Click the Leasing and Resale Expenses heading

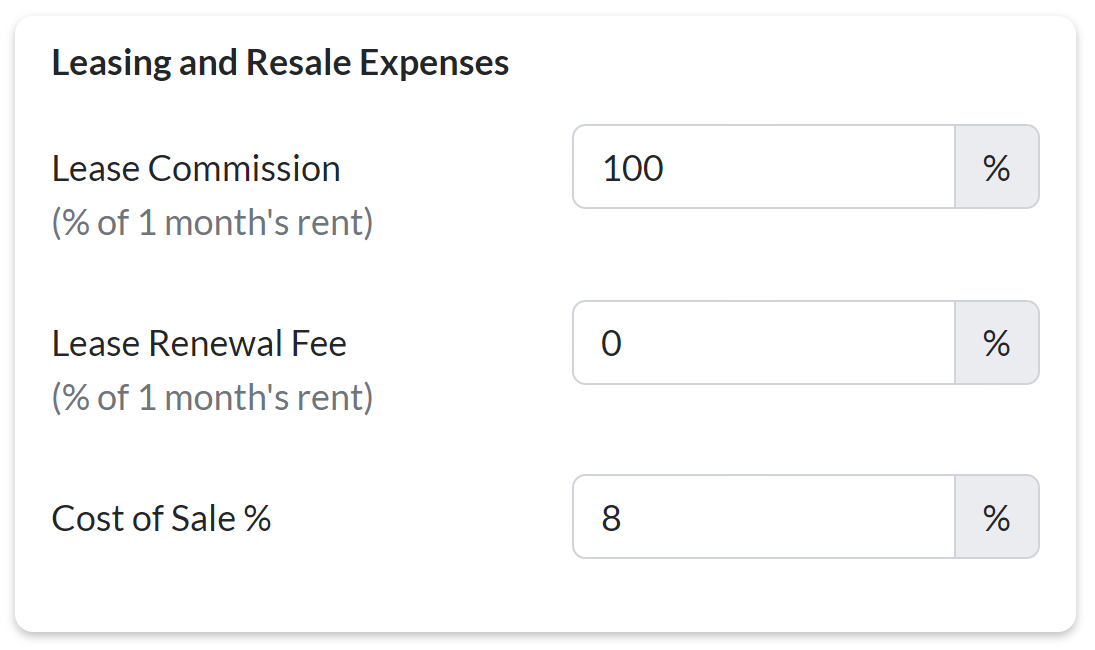[280, 63]
